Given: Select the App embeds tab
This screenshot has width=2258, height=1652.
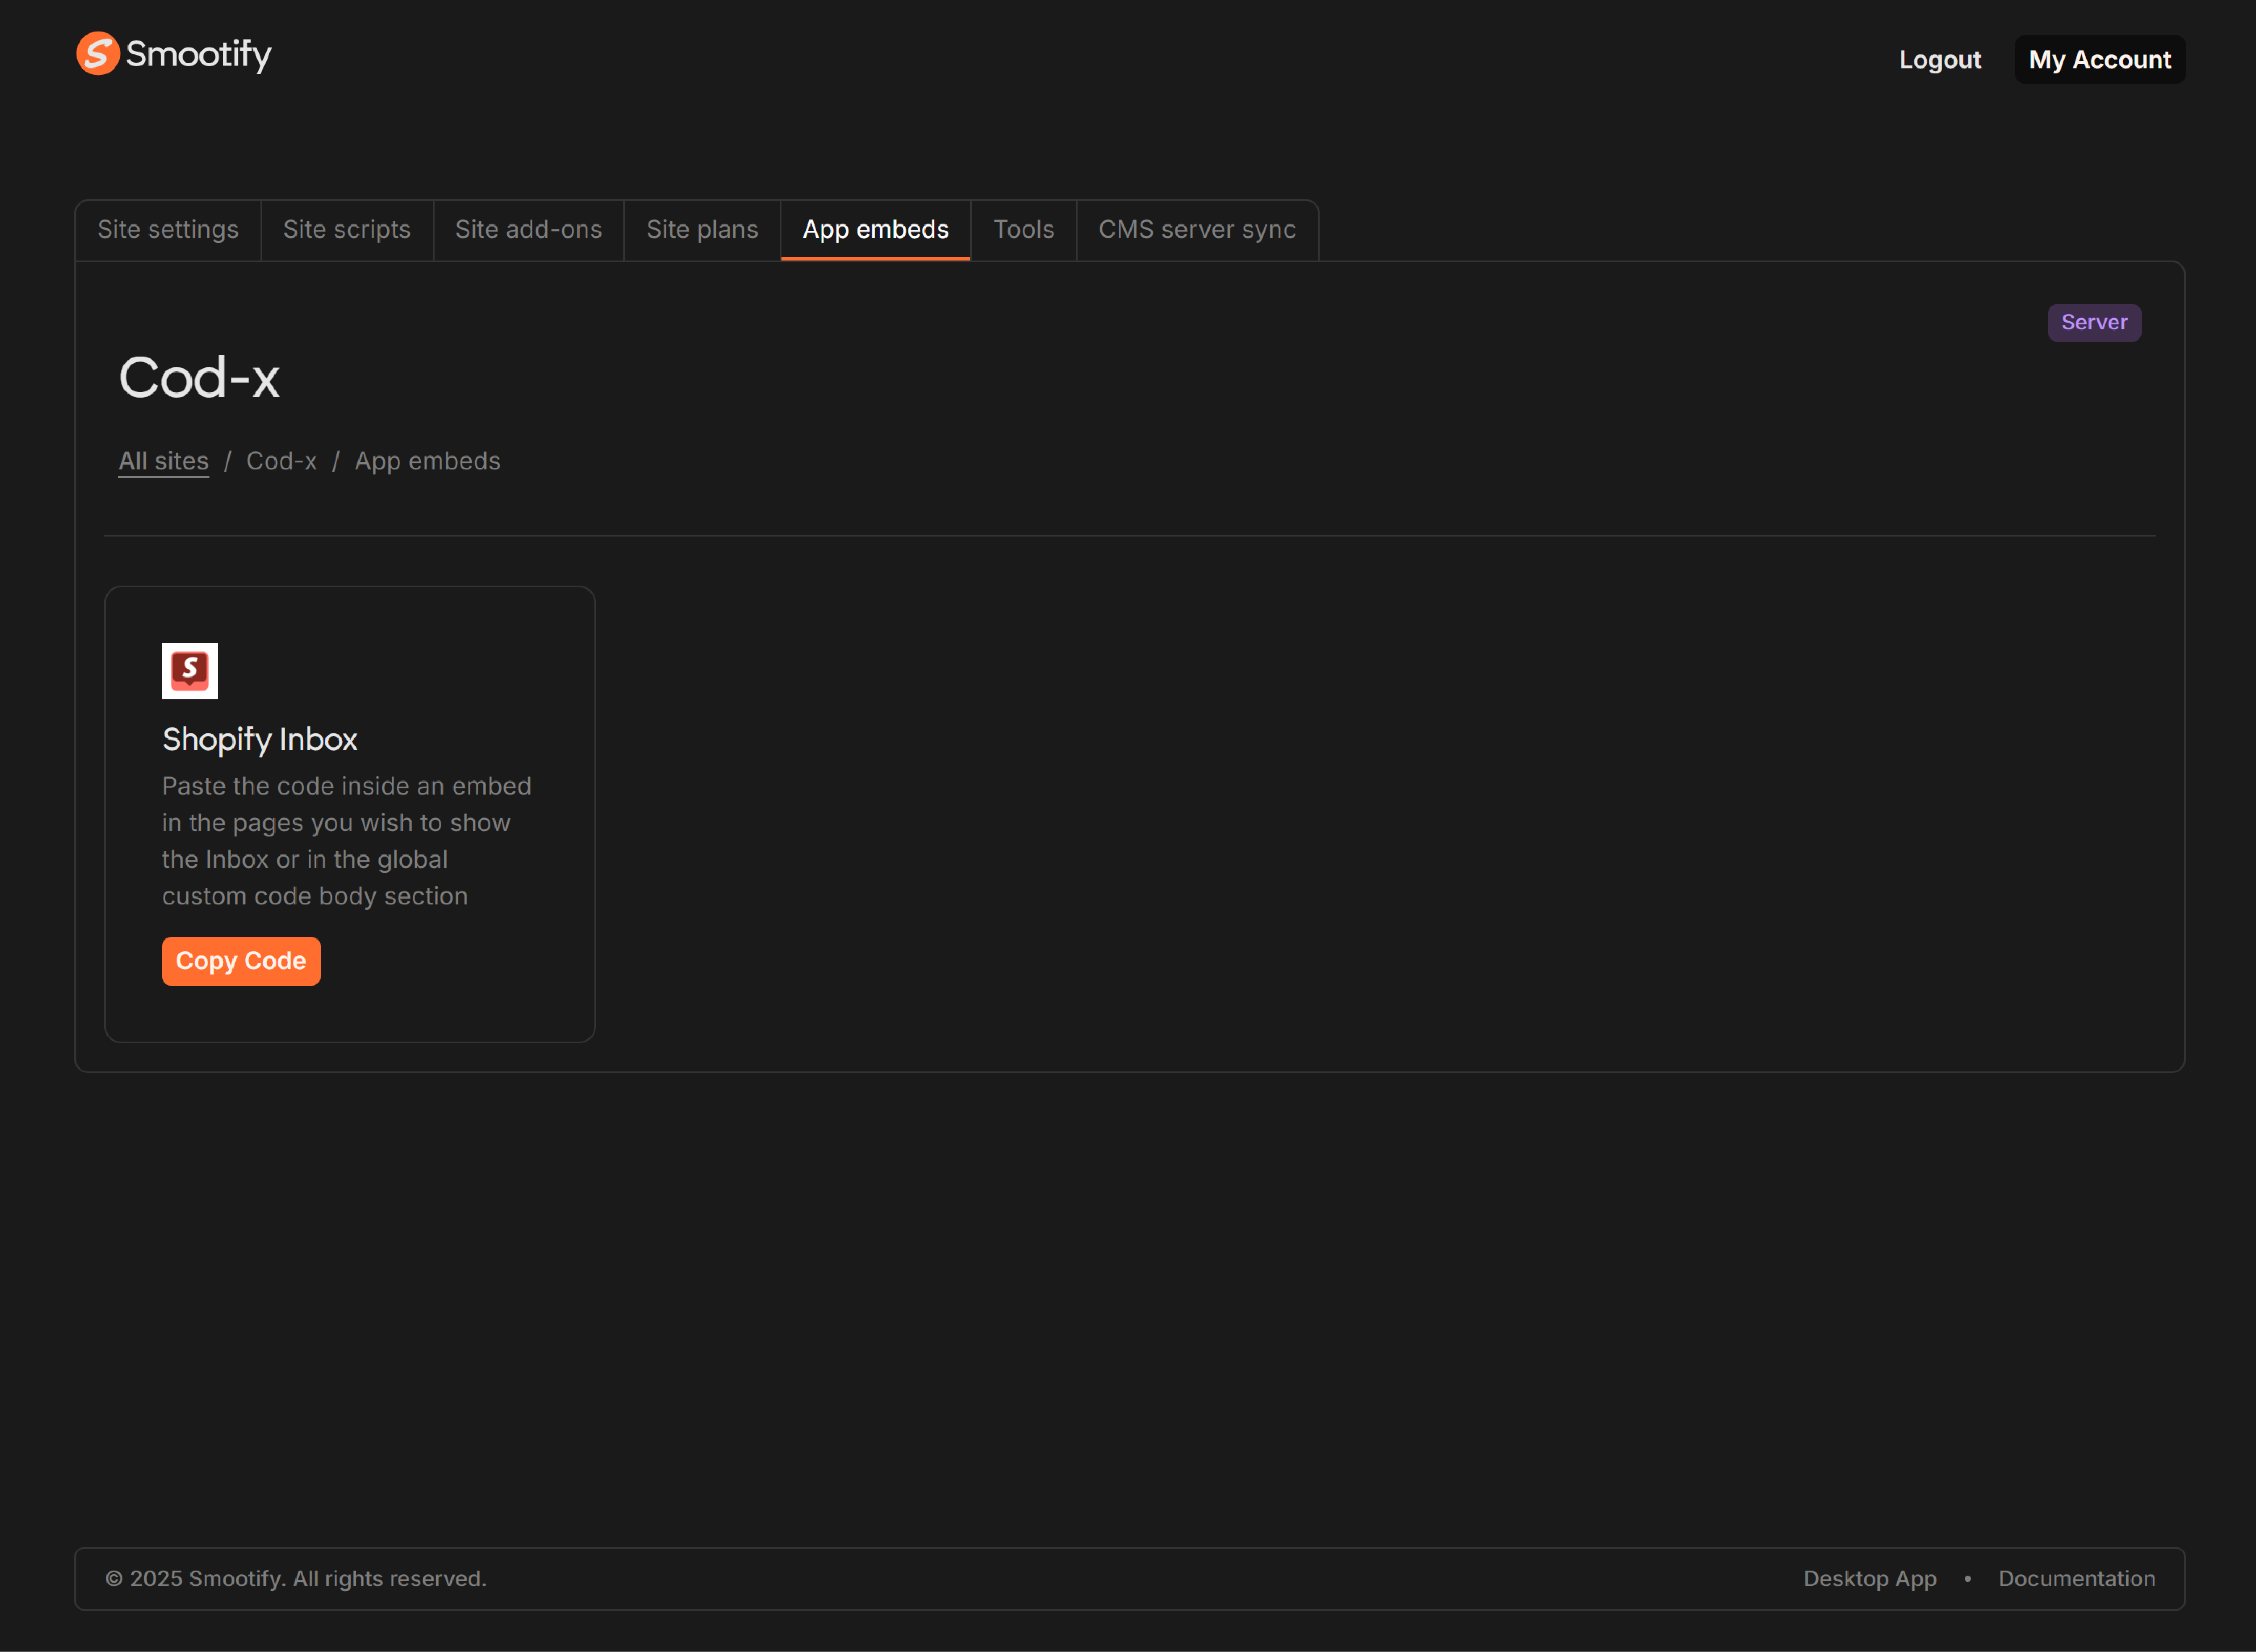Looking at the screenshot, I should pyautogui.click(x=875, y=229).
